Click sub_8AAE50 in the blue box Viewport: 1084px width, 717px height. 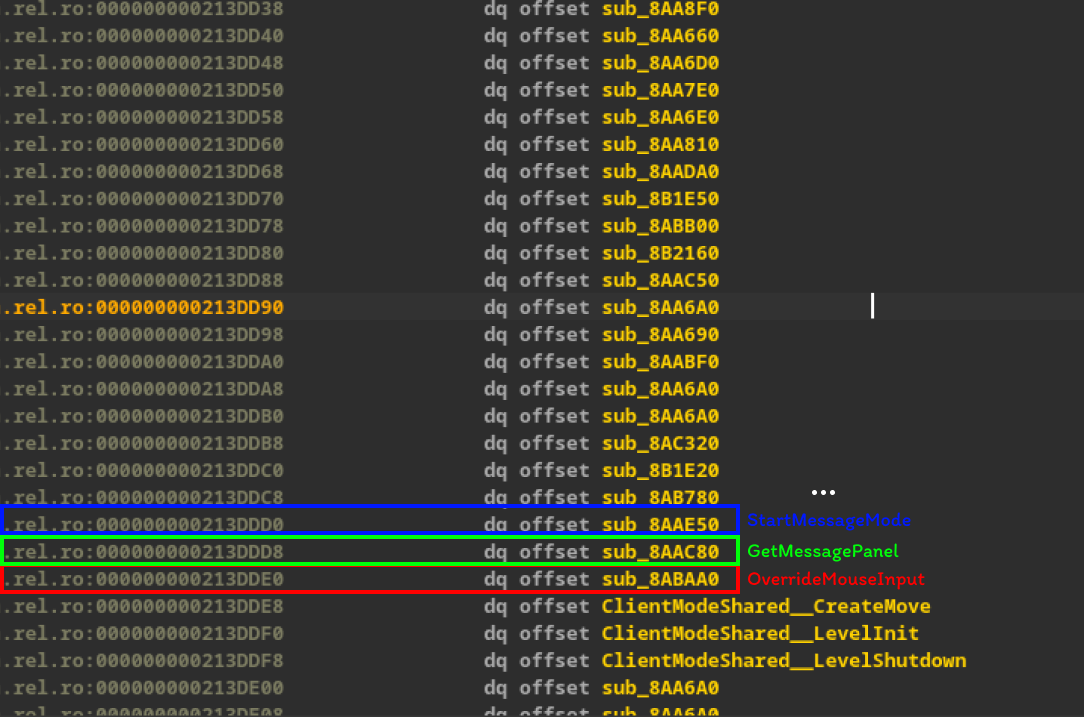pos(660,524)
